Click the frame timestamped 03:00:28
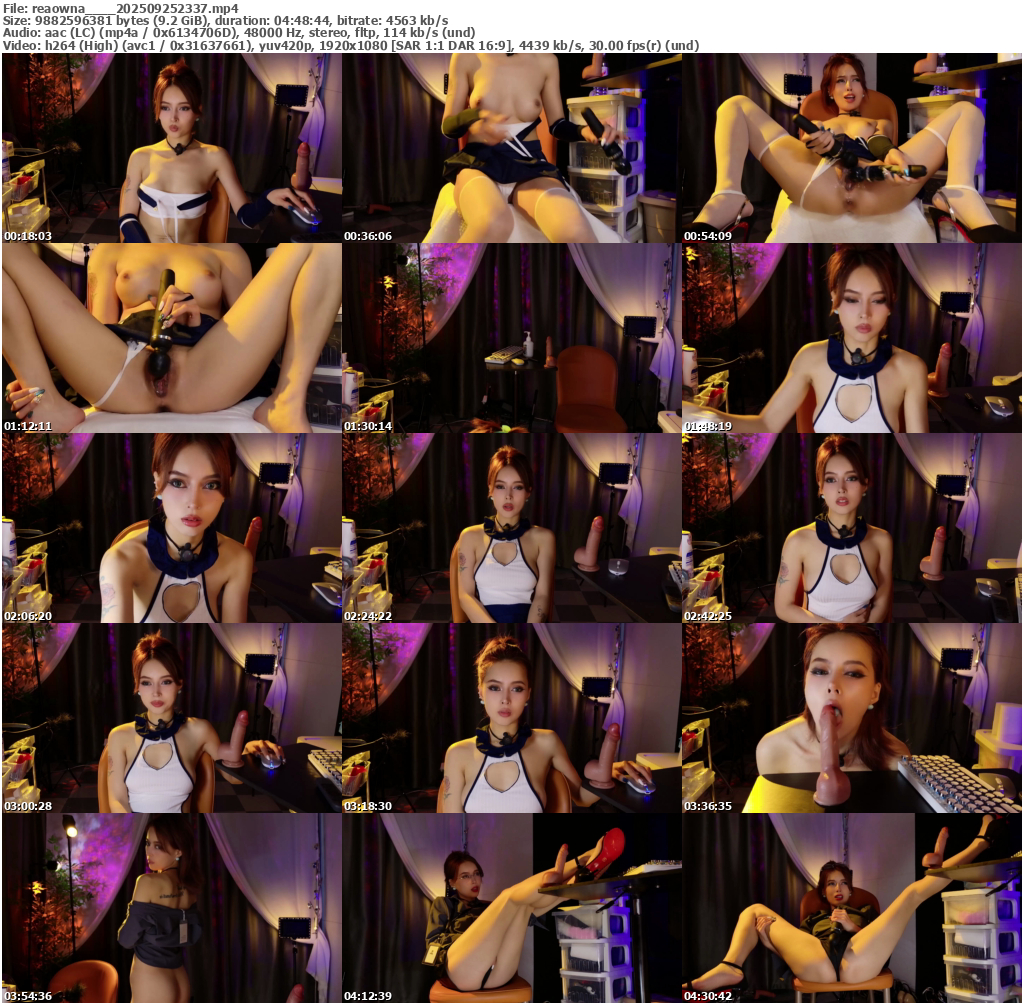1024x1003 pixels. tap(171, 718)
